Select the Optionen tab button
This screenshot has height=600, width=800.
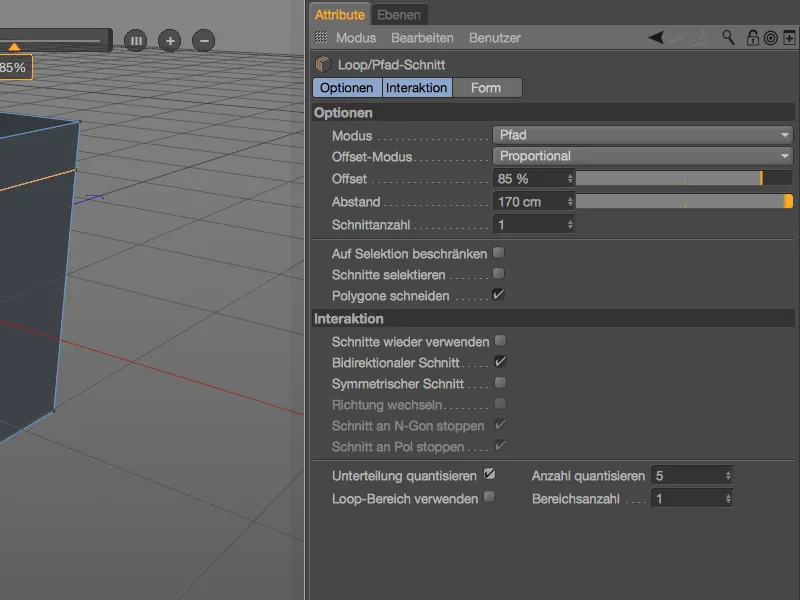point(347,88)
